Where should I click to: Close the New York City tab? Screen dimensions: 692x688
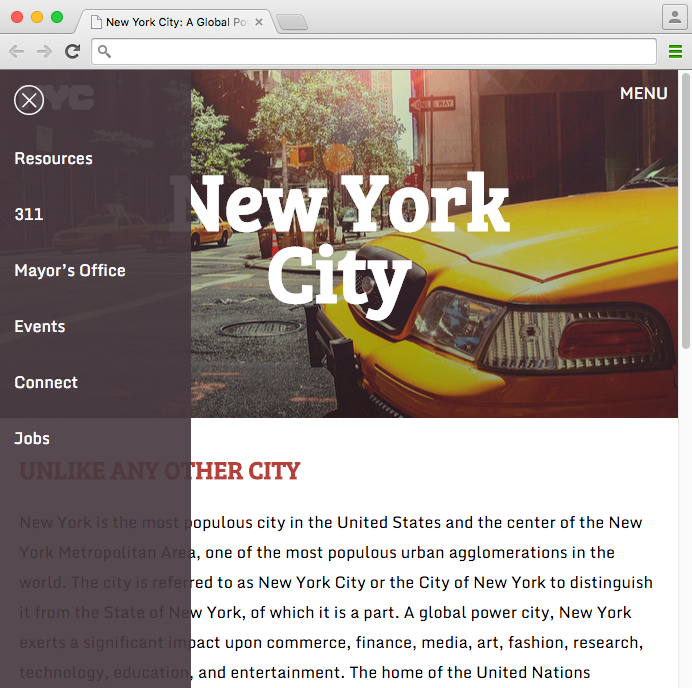click(x=259, y=22)
